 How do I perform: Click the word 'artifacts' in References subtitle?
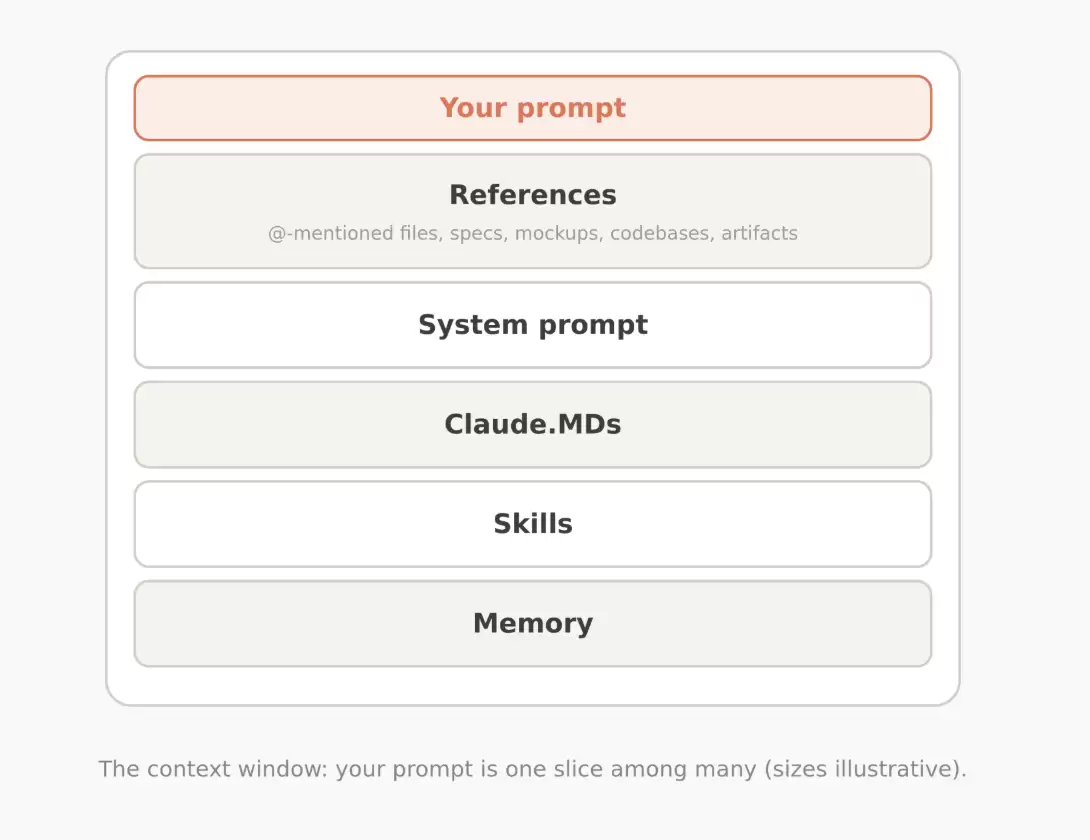pyautogui.click(x=759, y=233)
